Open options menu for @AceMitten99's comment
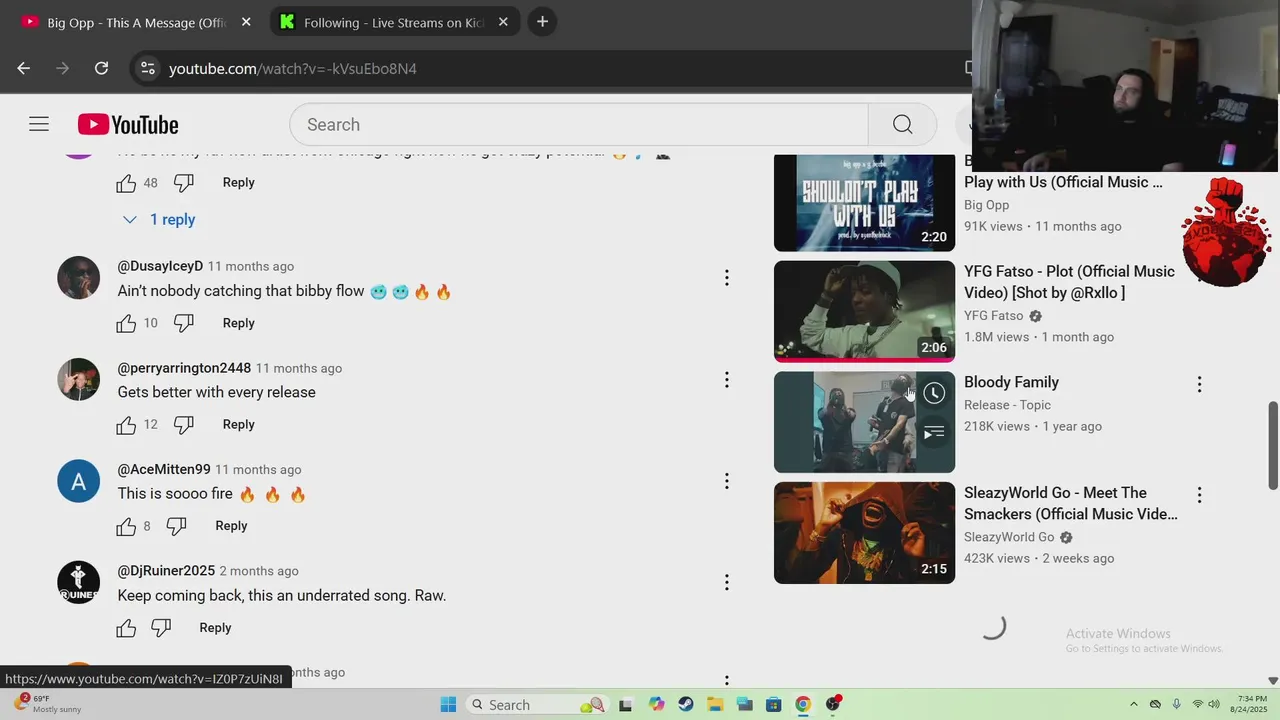This screenshot has height=720, width=1280. pos(727,481)
